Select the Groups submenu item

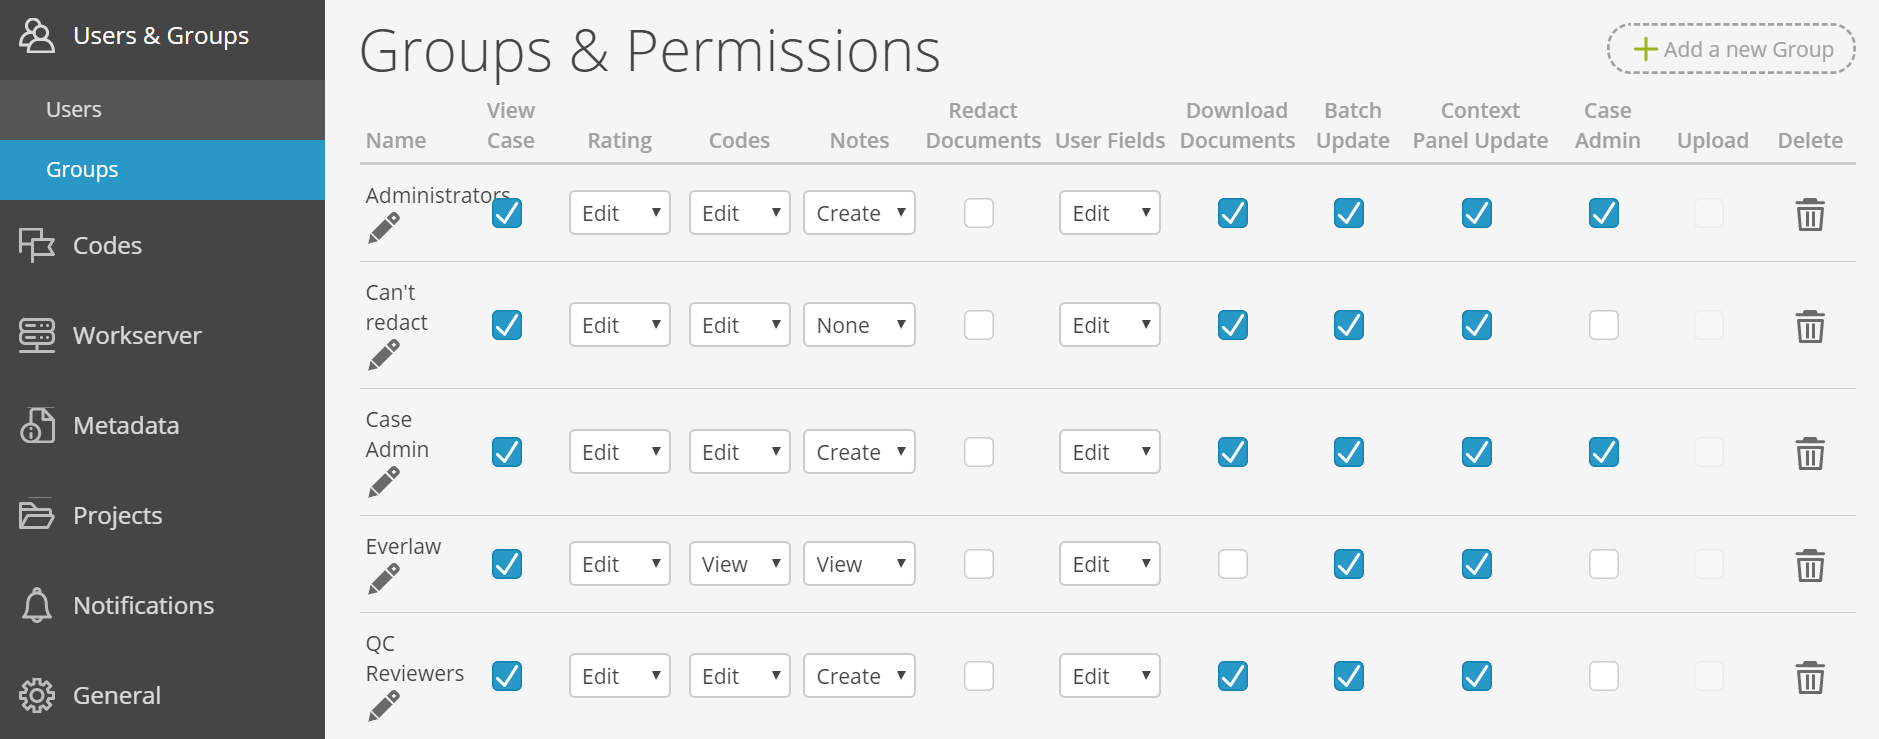pos(162,170)
